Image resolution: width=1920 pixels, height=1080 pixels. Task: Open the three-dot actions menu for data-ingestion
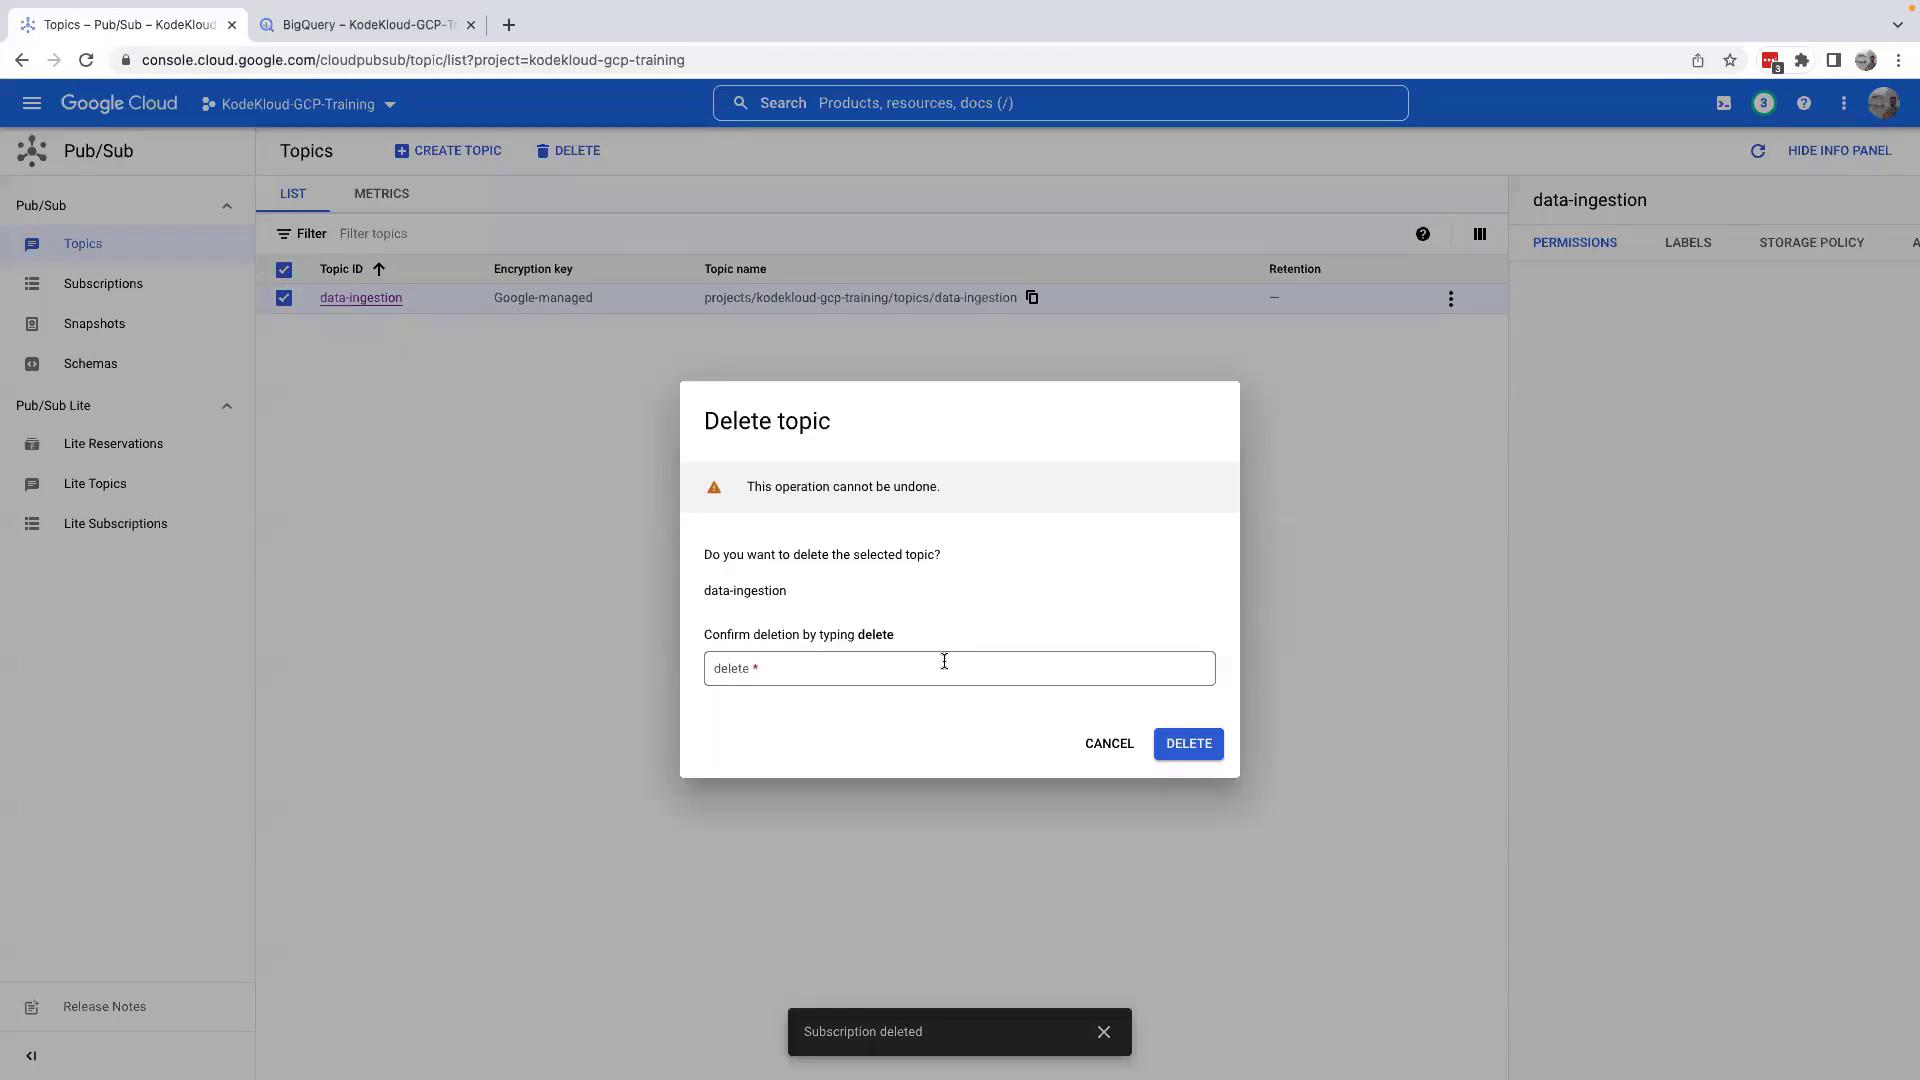(1450, 299)
